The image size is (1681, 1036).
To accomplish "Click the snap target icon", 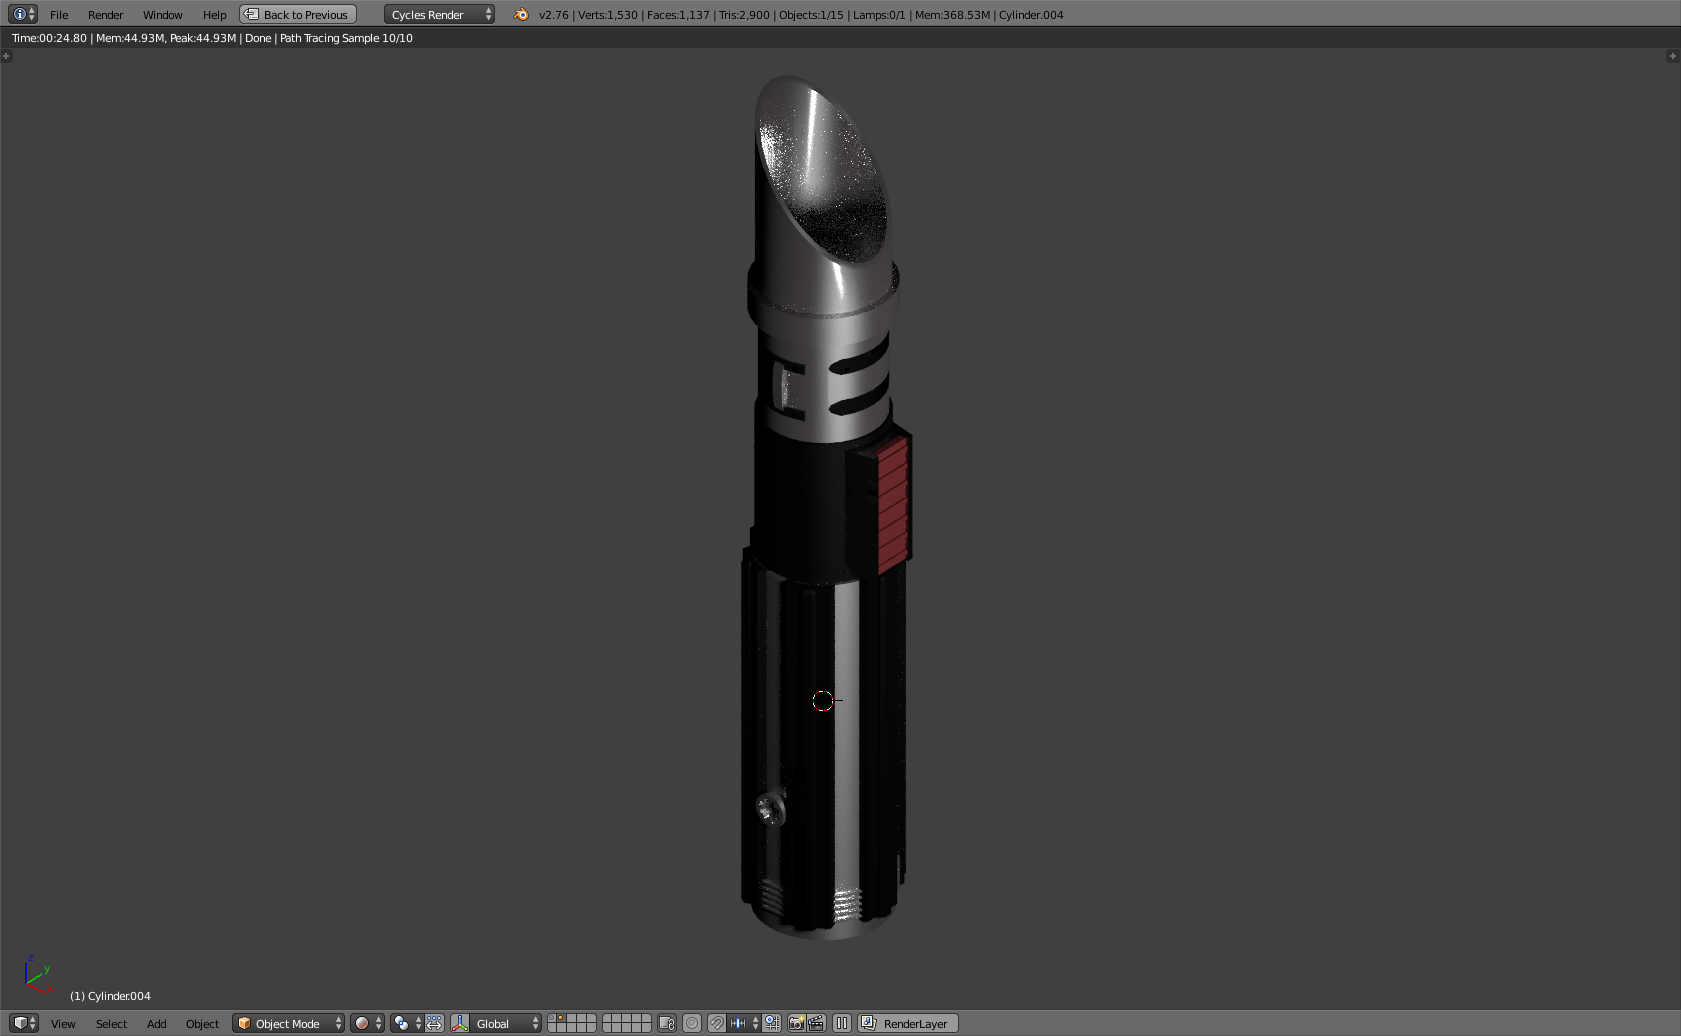I will pos(772,1023).
